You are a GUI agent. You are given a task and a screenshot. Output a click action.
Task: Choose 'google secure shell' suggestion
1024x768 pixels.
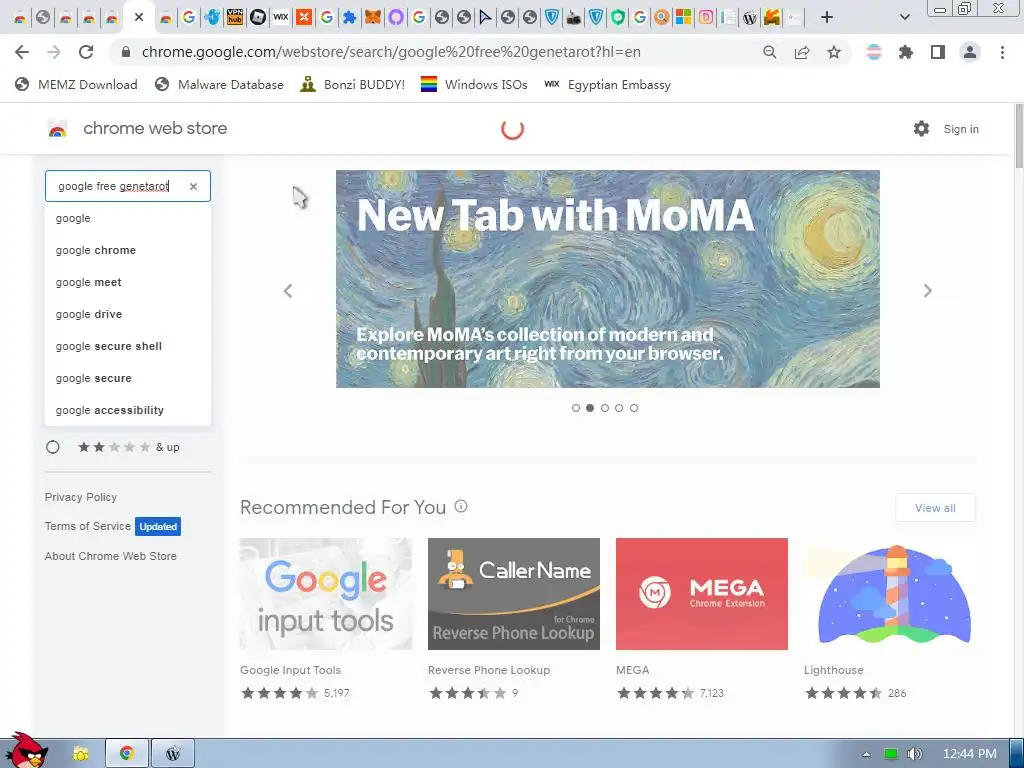click(128, 346)
